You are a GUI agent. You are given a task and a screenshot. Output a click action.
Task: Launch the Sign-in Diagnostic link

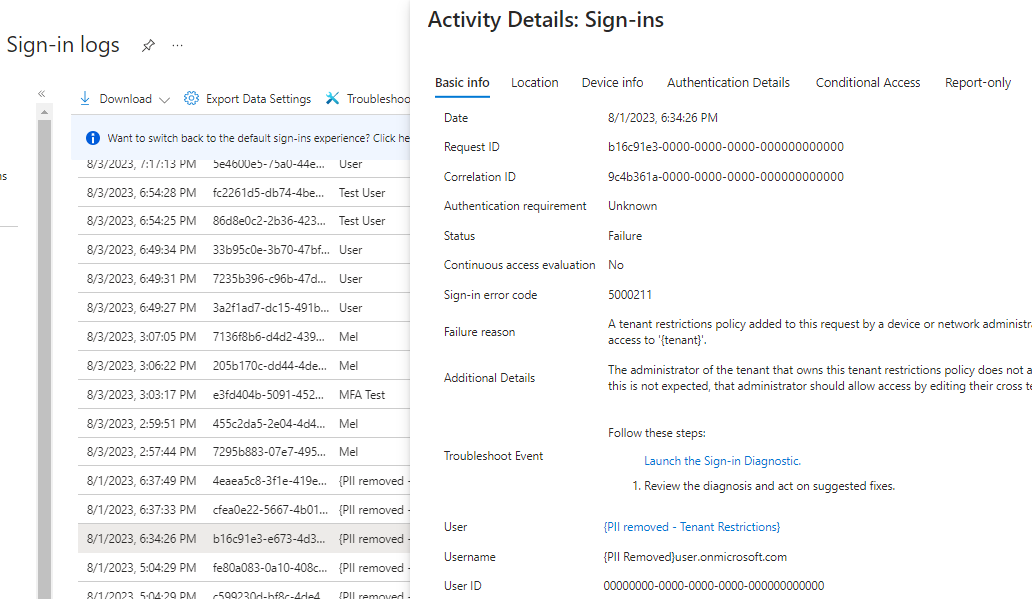point(722,461)
